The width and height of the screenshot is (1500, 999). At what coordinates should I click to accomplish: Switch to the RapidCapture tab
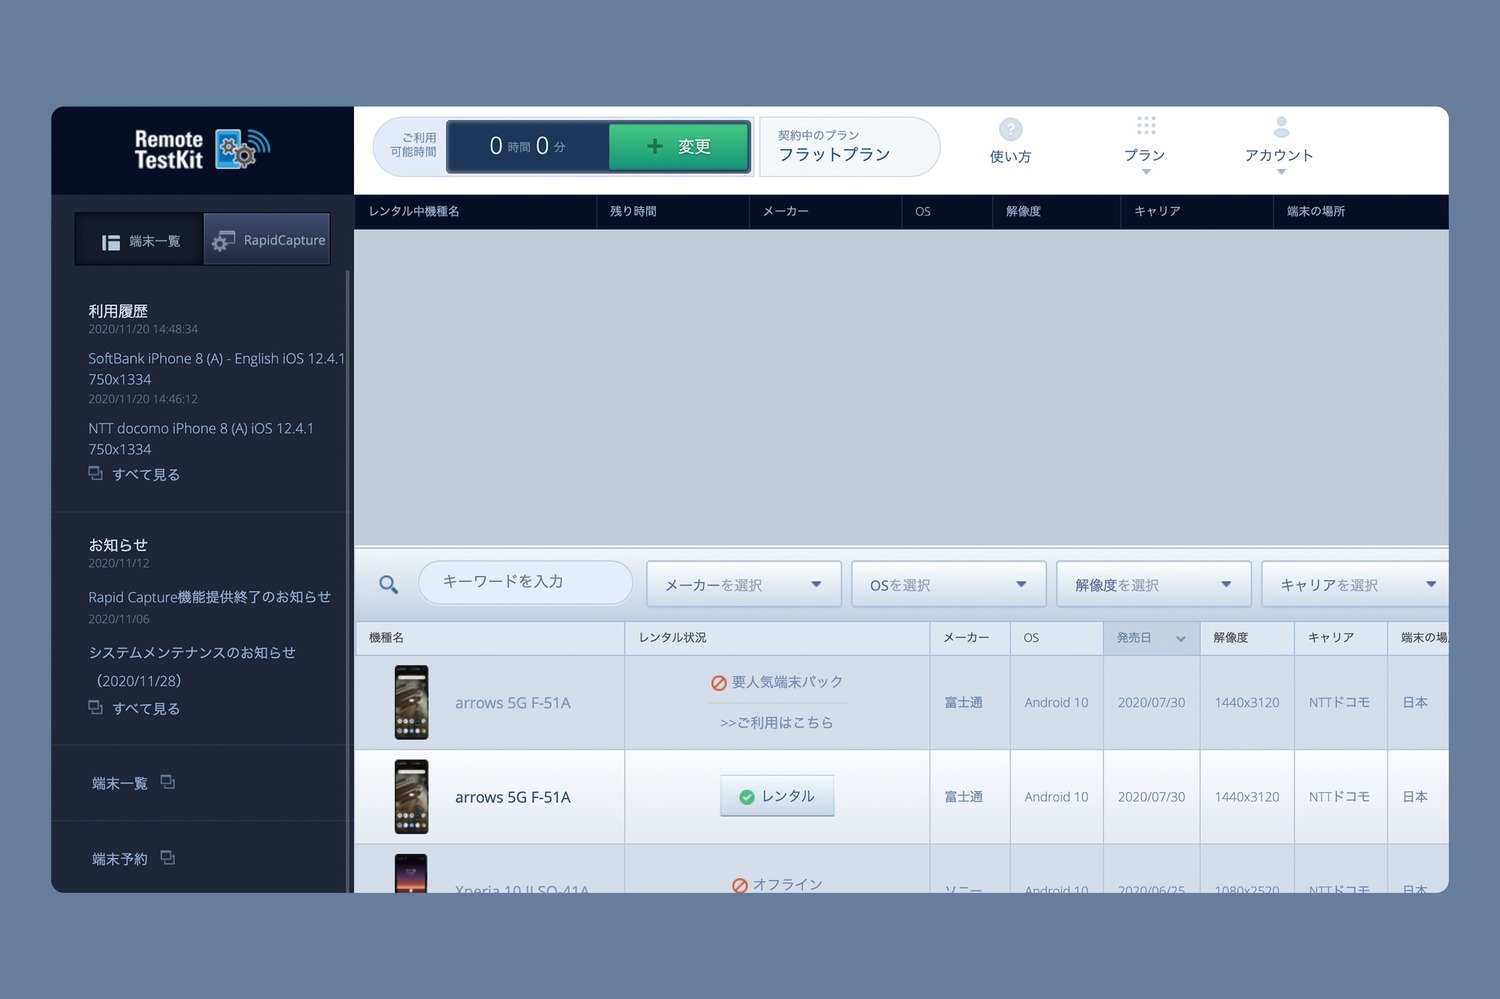click(x=267, y=240)
